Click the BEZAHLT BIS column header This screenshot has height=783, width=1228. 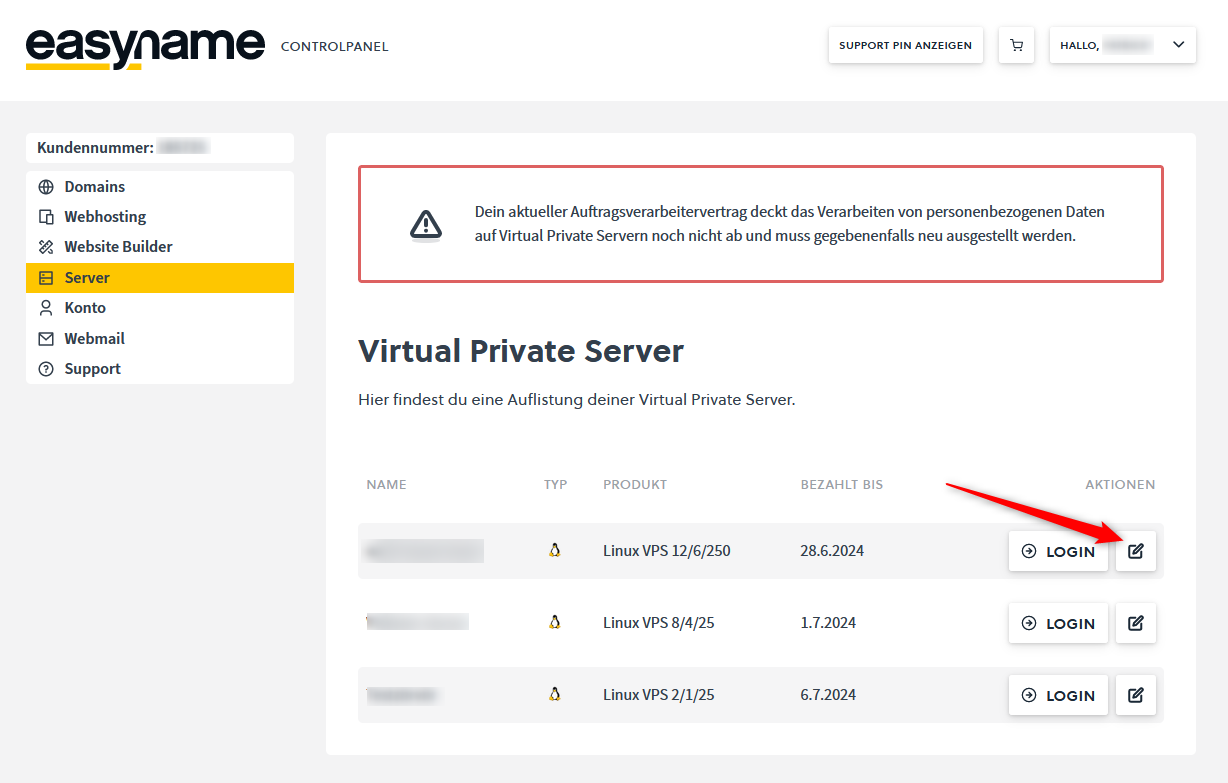click(x=842, y=485)
